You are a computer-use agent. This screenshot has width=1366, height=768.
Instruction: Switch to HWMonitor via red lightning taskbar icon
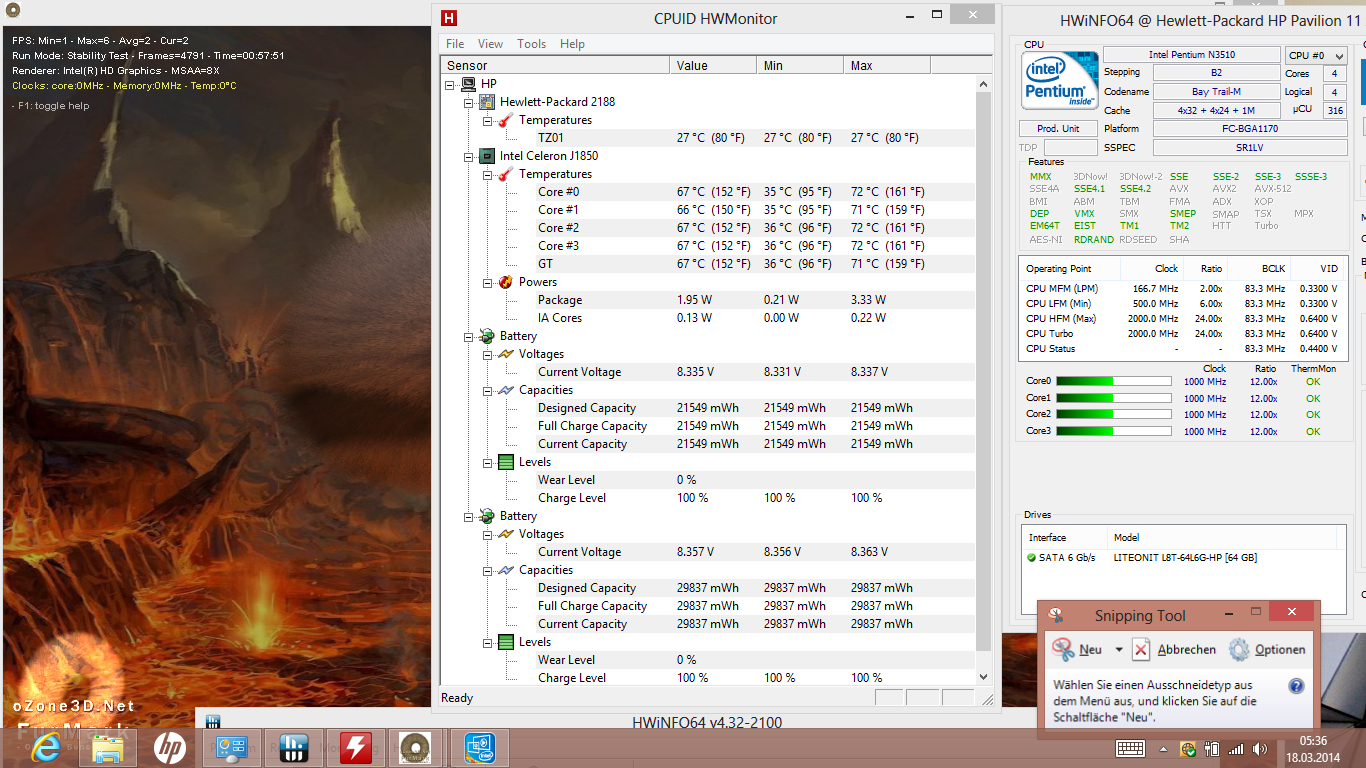click(356, 747)
